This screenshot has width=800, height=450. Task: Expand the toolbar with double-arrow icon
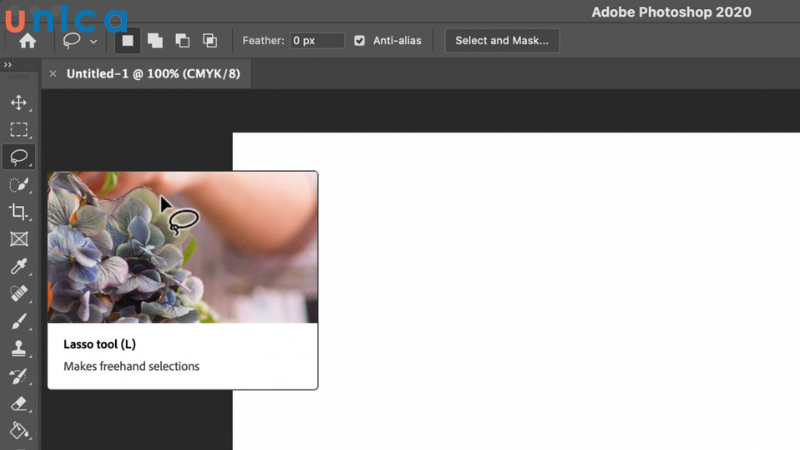click(8, 65)
